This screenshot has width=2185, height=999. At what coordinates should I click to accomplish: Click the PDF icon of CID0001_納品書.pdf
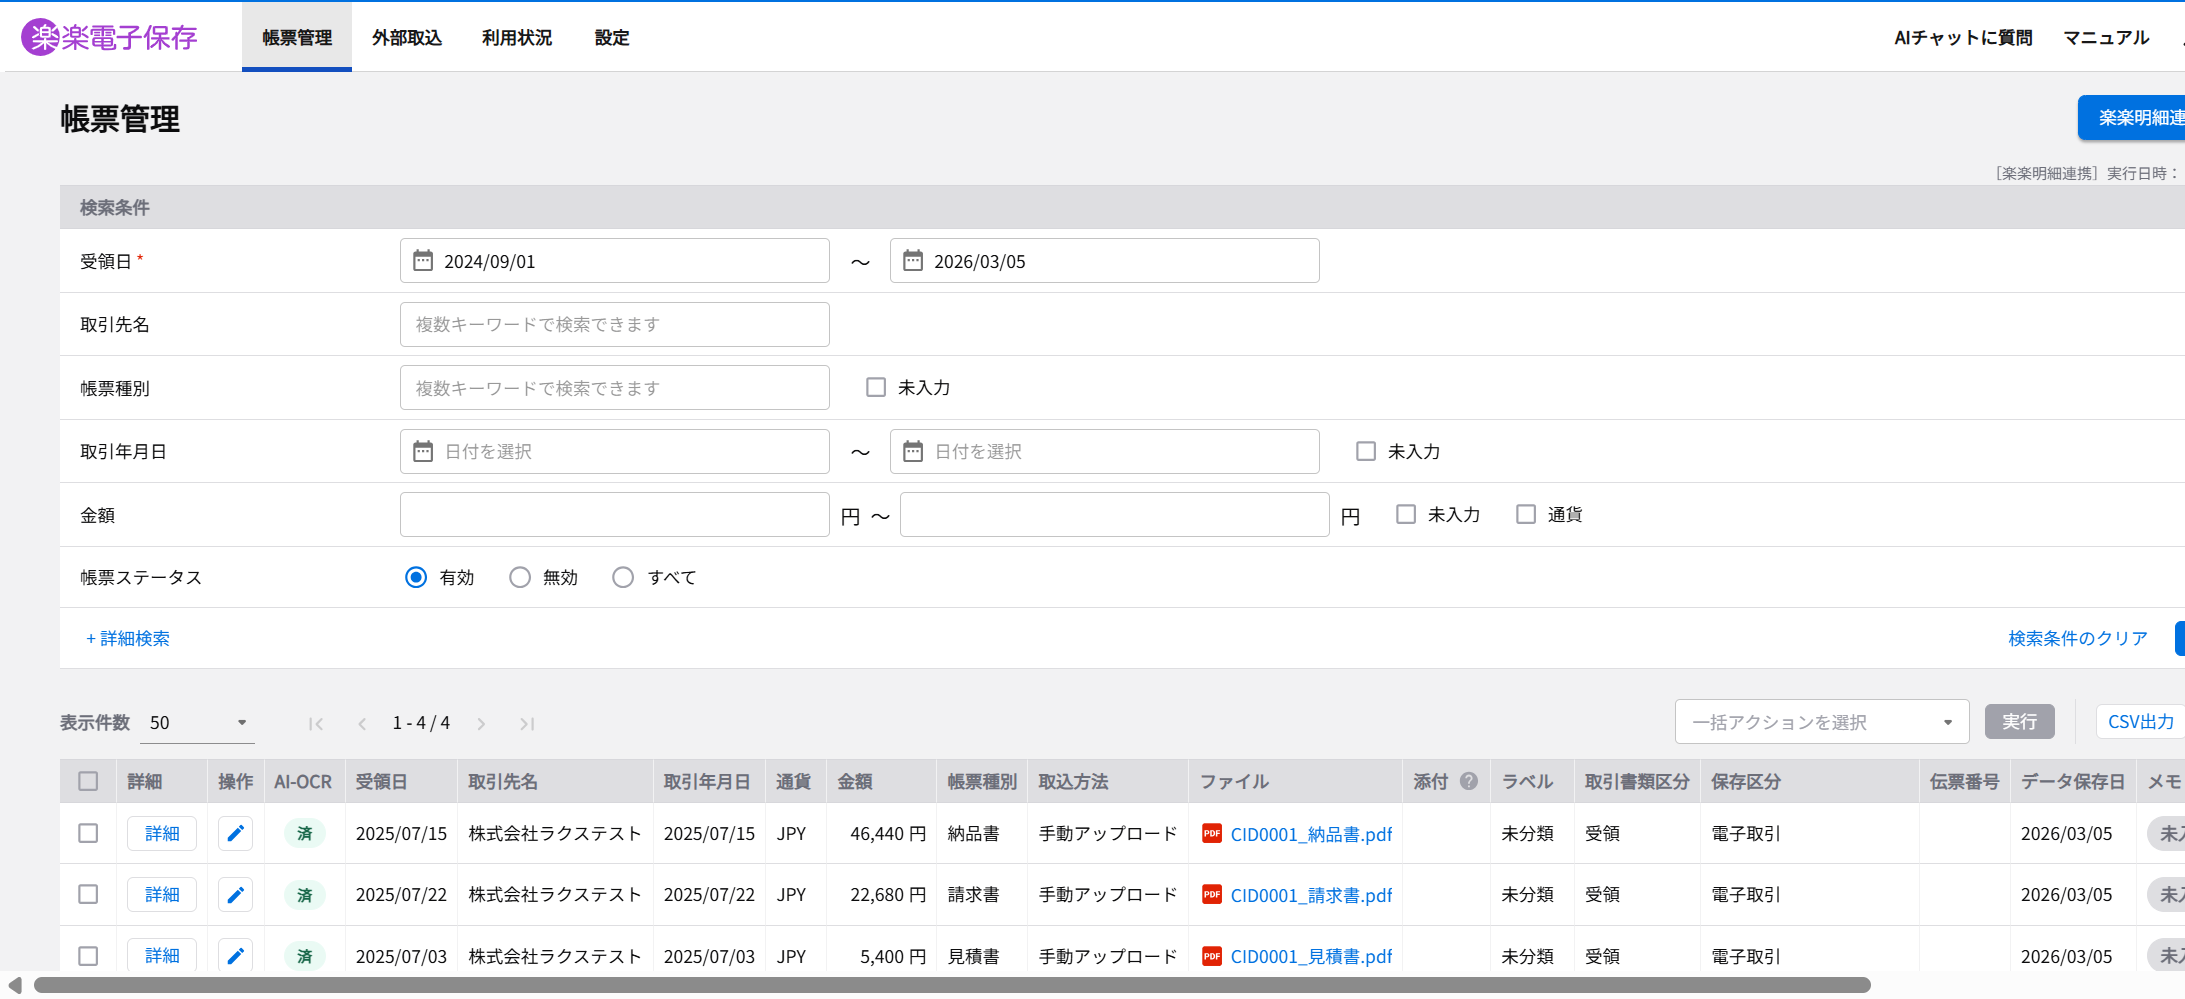[1211, 833]
